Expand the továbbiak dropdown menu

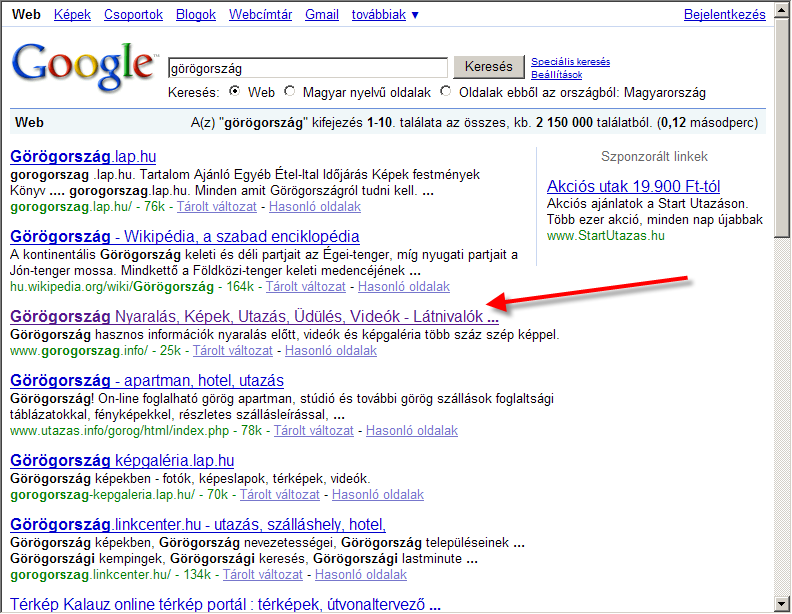[385, 15]
